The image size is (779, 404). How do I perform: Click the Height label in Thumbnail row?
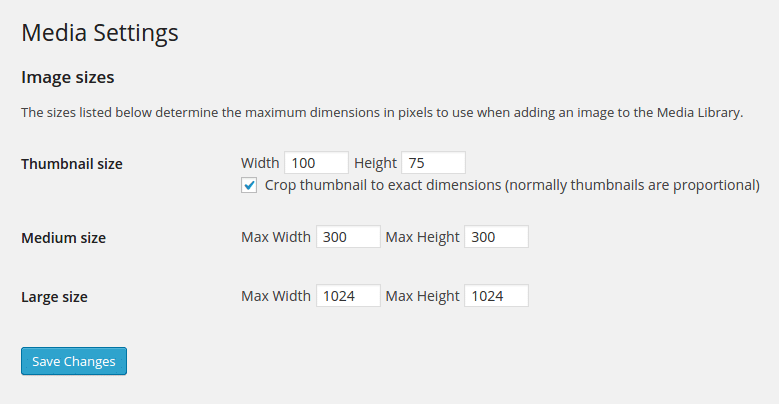[376, 162]
